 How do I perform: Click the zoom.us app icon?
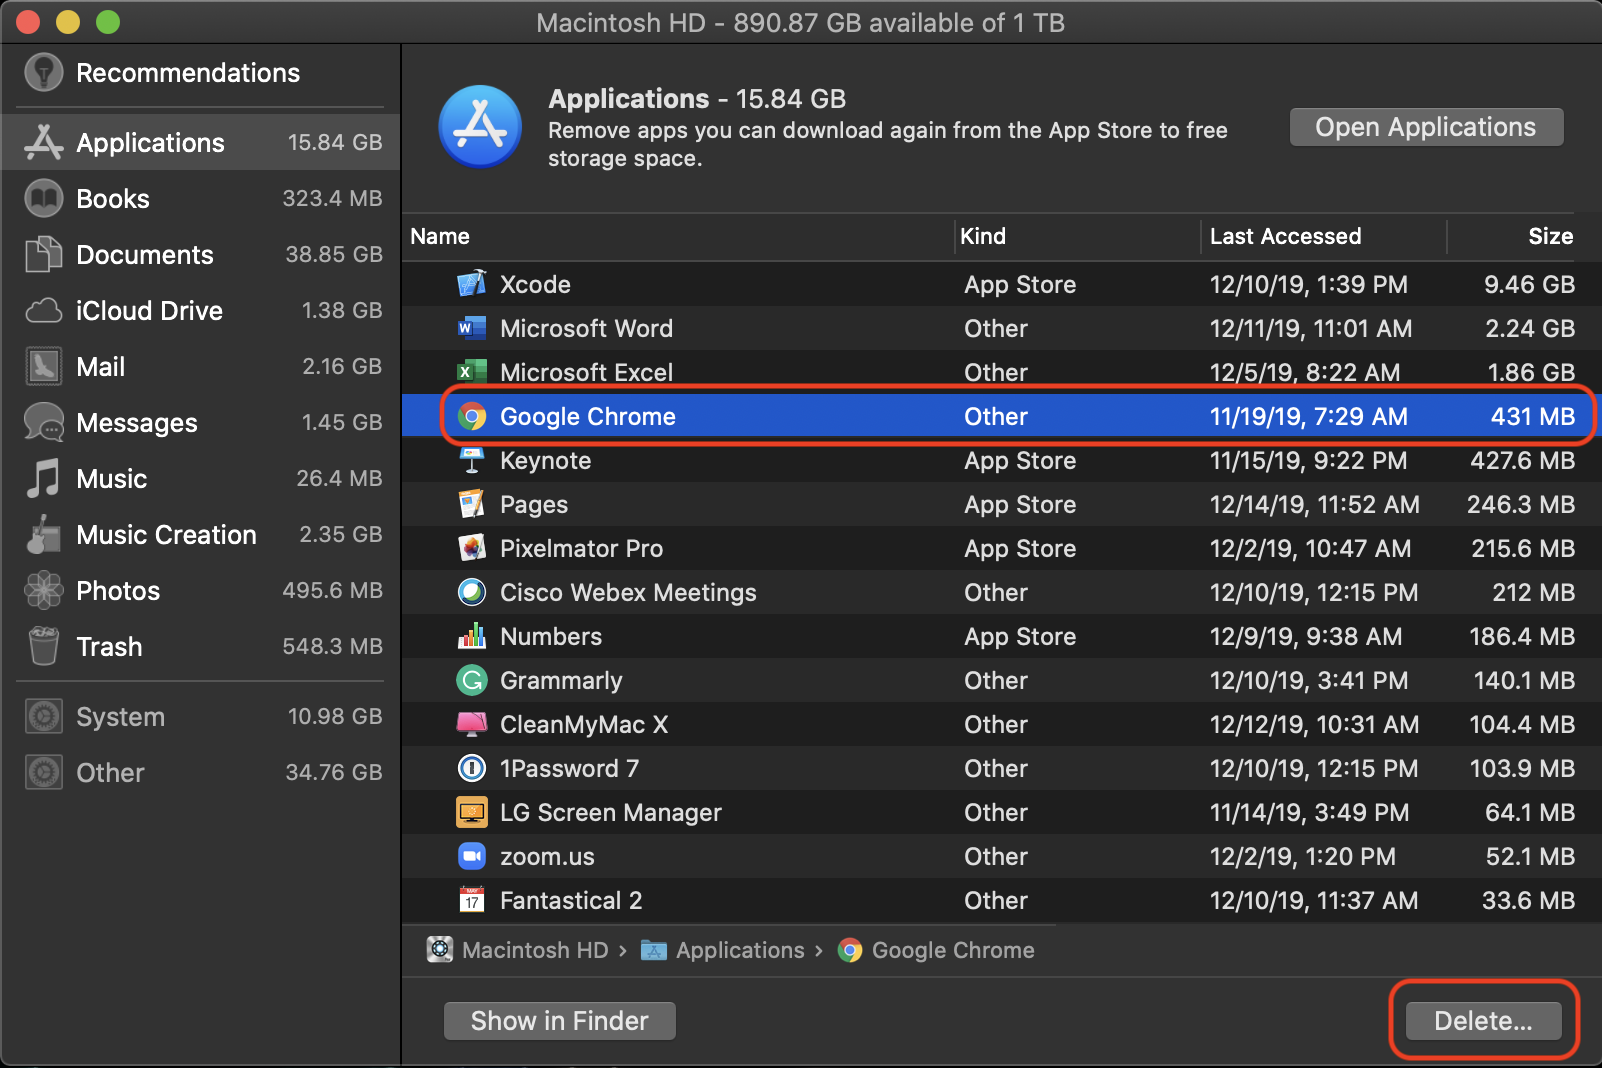coord(472,856)
